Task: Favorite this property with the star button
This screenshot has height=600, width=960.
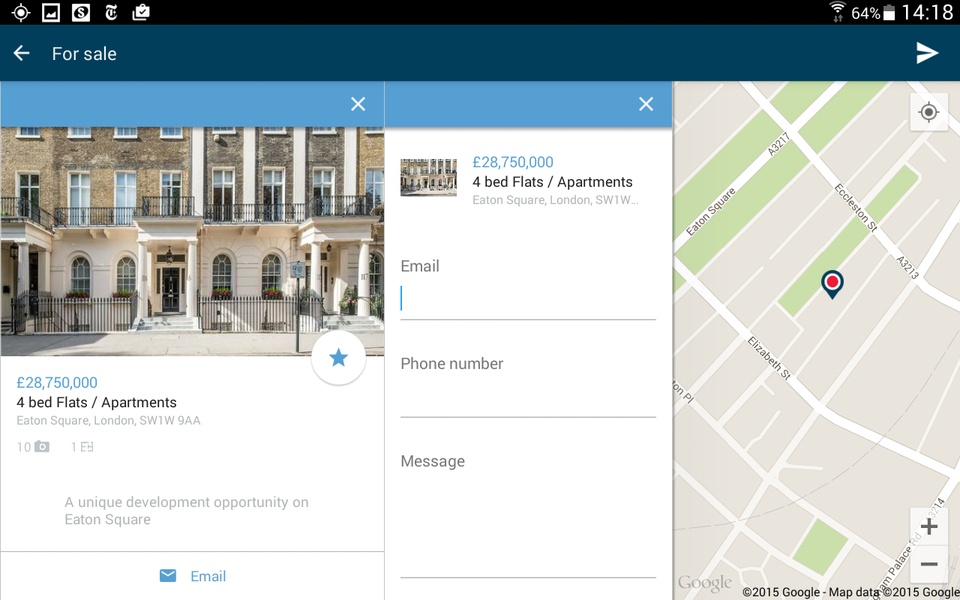Action: [x=339, y=358]
